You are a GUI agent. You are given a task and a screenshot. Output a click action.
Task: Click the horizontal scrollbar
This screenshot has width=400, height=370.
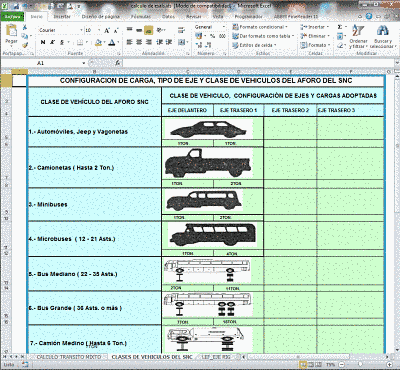pyautogui.click(x=298, y=357)
